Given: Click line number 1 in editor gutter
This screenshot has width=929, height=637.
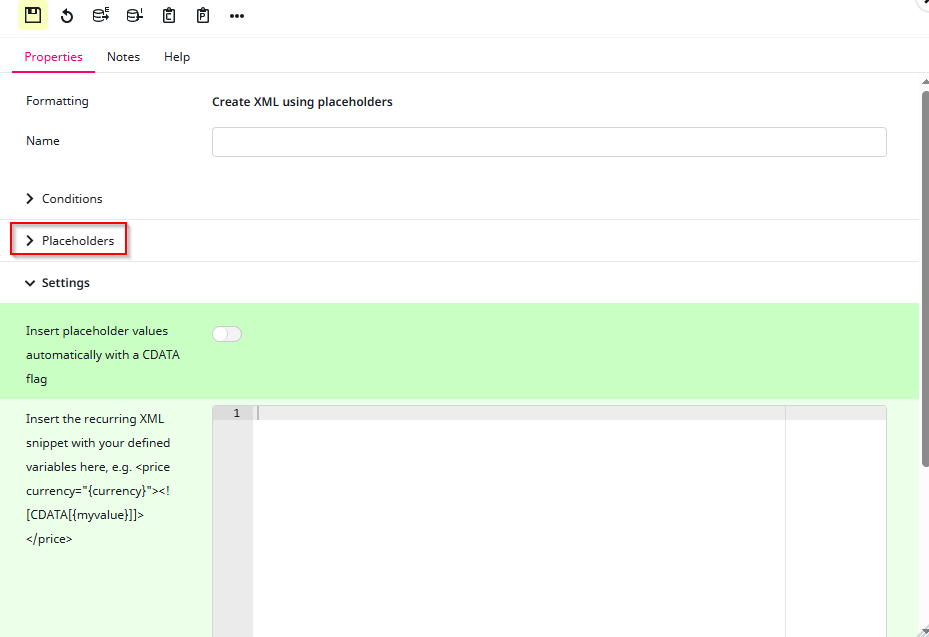Looking at the screenshot, I should (236, 413).
